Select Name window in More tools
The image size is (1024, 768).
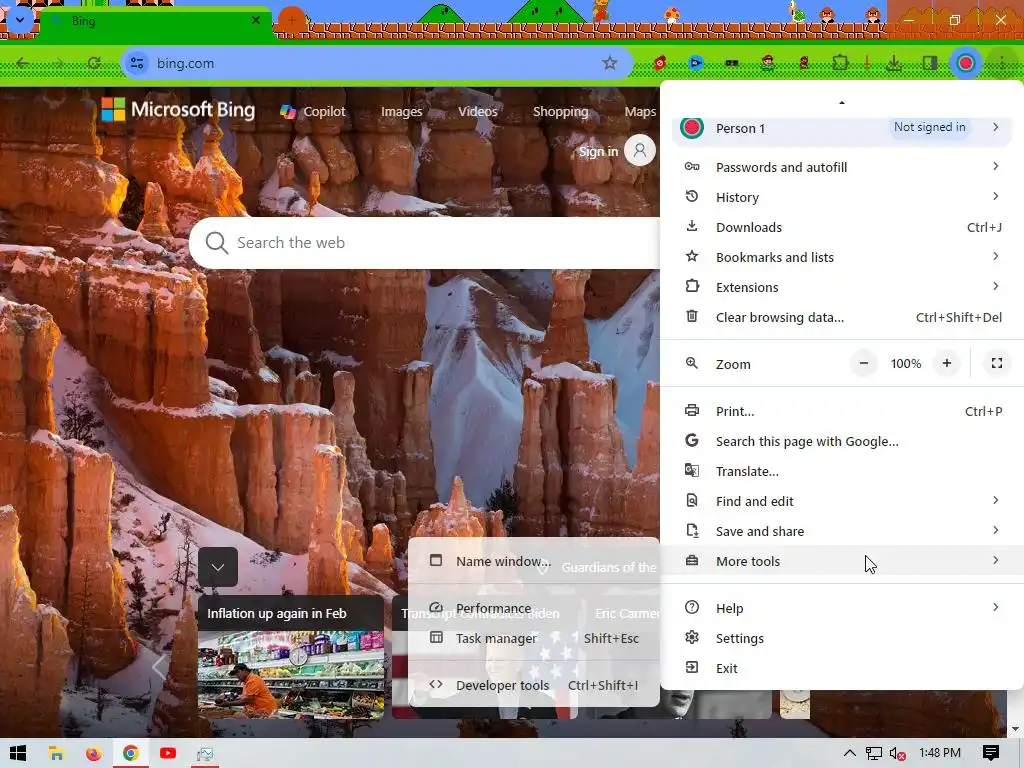534,562
